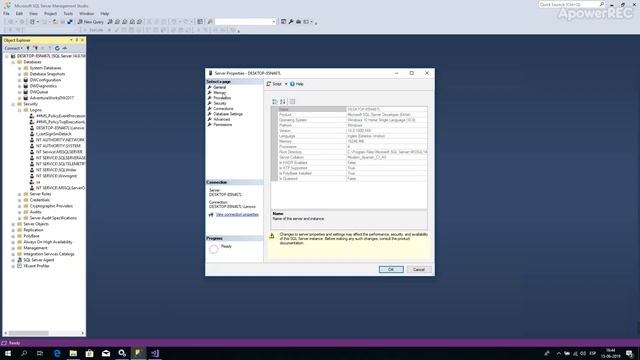Select the Root Directory property row
640x360 pixels.
point(353,152)
